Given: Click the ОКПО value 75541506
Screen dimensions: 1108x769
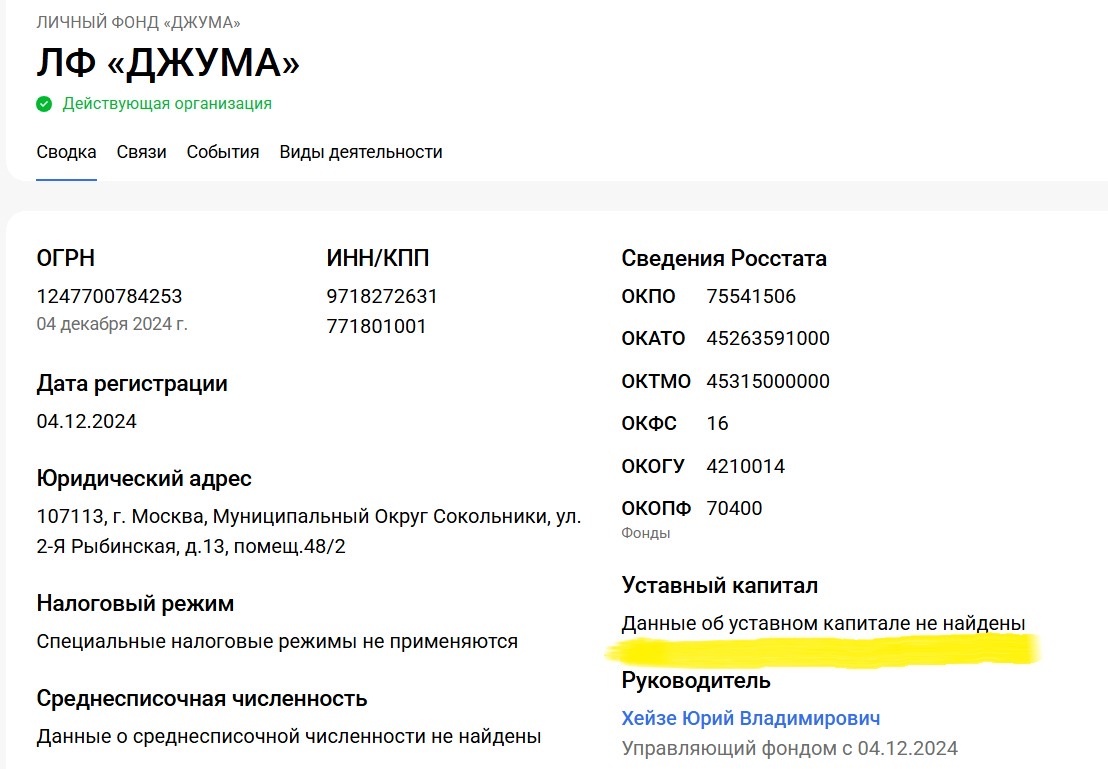Looking at the screenshot, I should click(751, 296).
